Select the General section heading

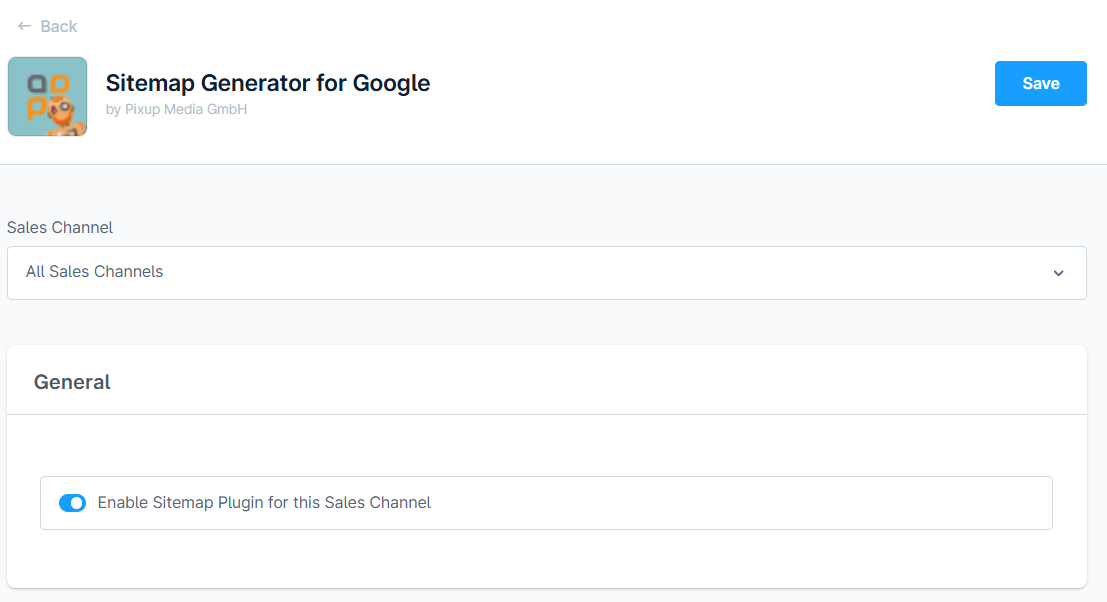pos(72,382)
